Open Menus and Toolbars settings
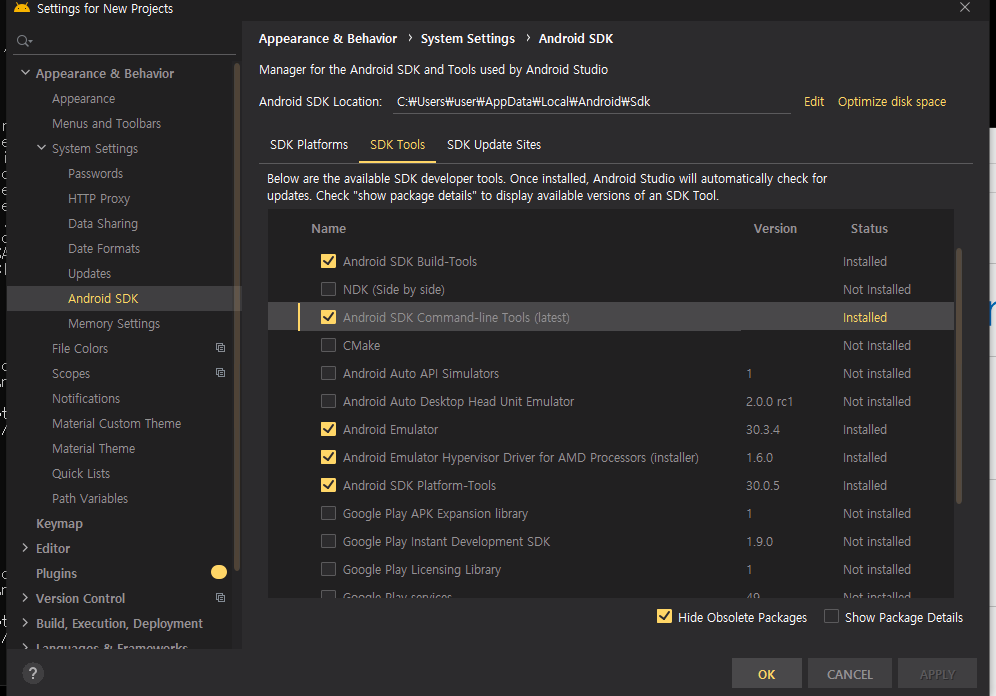This screenshot has height=696, width=996. 107,123
